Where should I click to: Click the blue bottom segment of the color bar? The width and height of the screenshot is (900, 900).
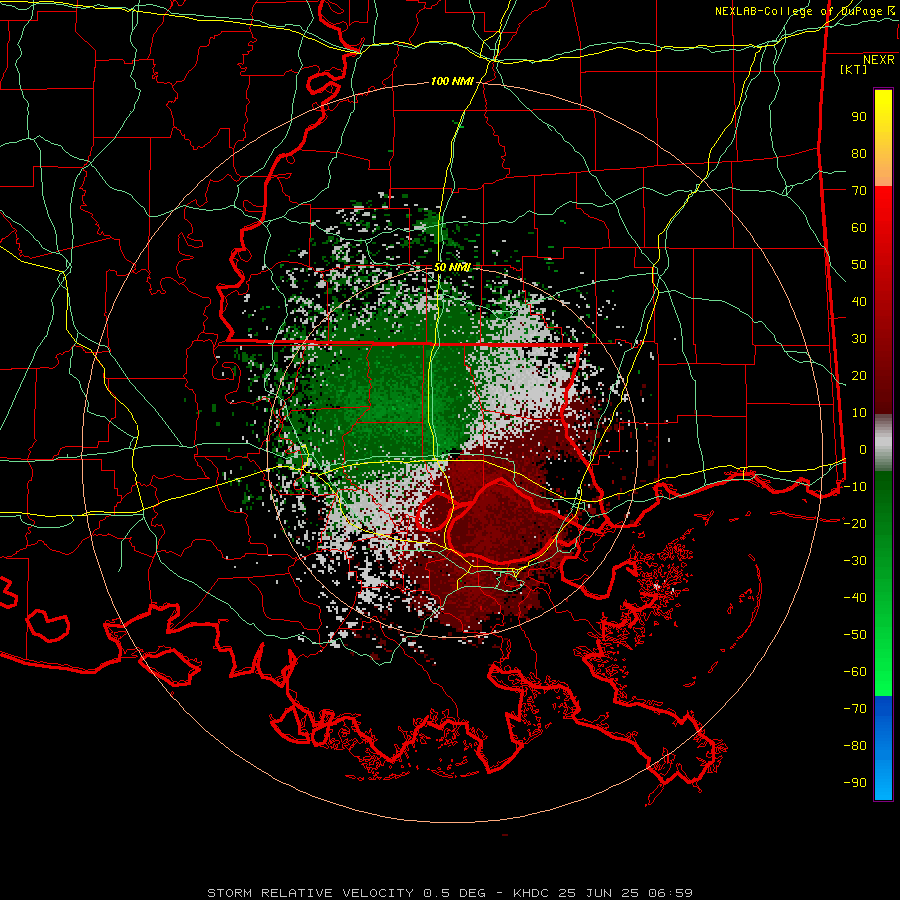(x=883, y=748)
